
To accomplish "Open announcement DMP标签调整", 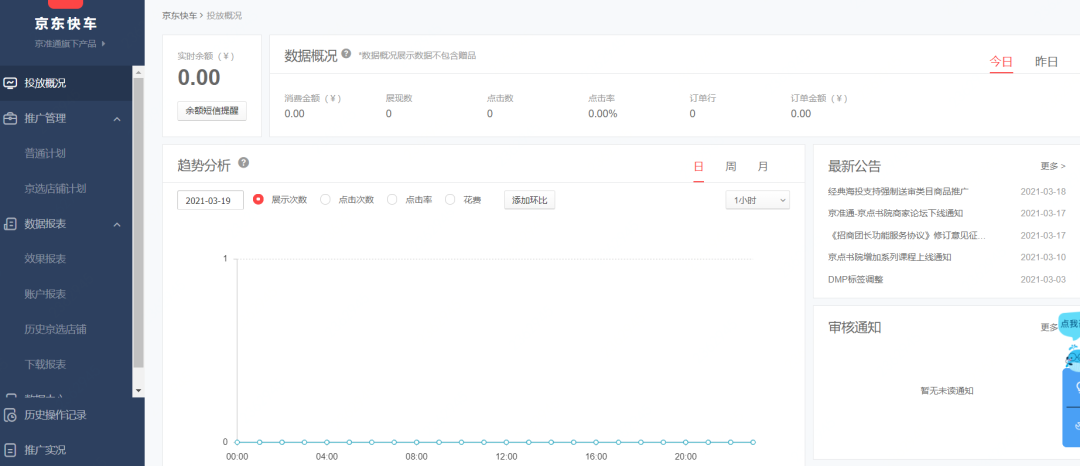I will click(x=855, y=279).
